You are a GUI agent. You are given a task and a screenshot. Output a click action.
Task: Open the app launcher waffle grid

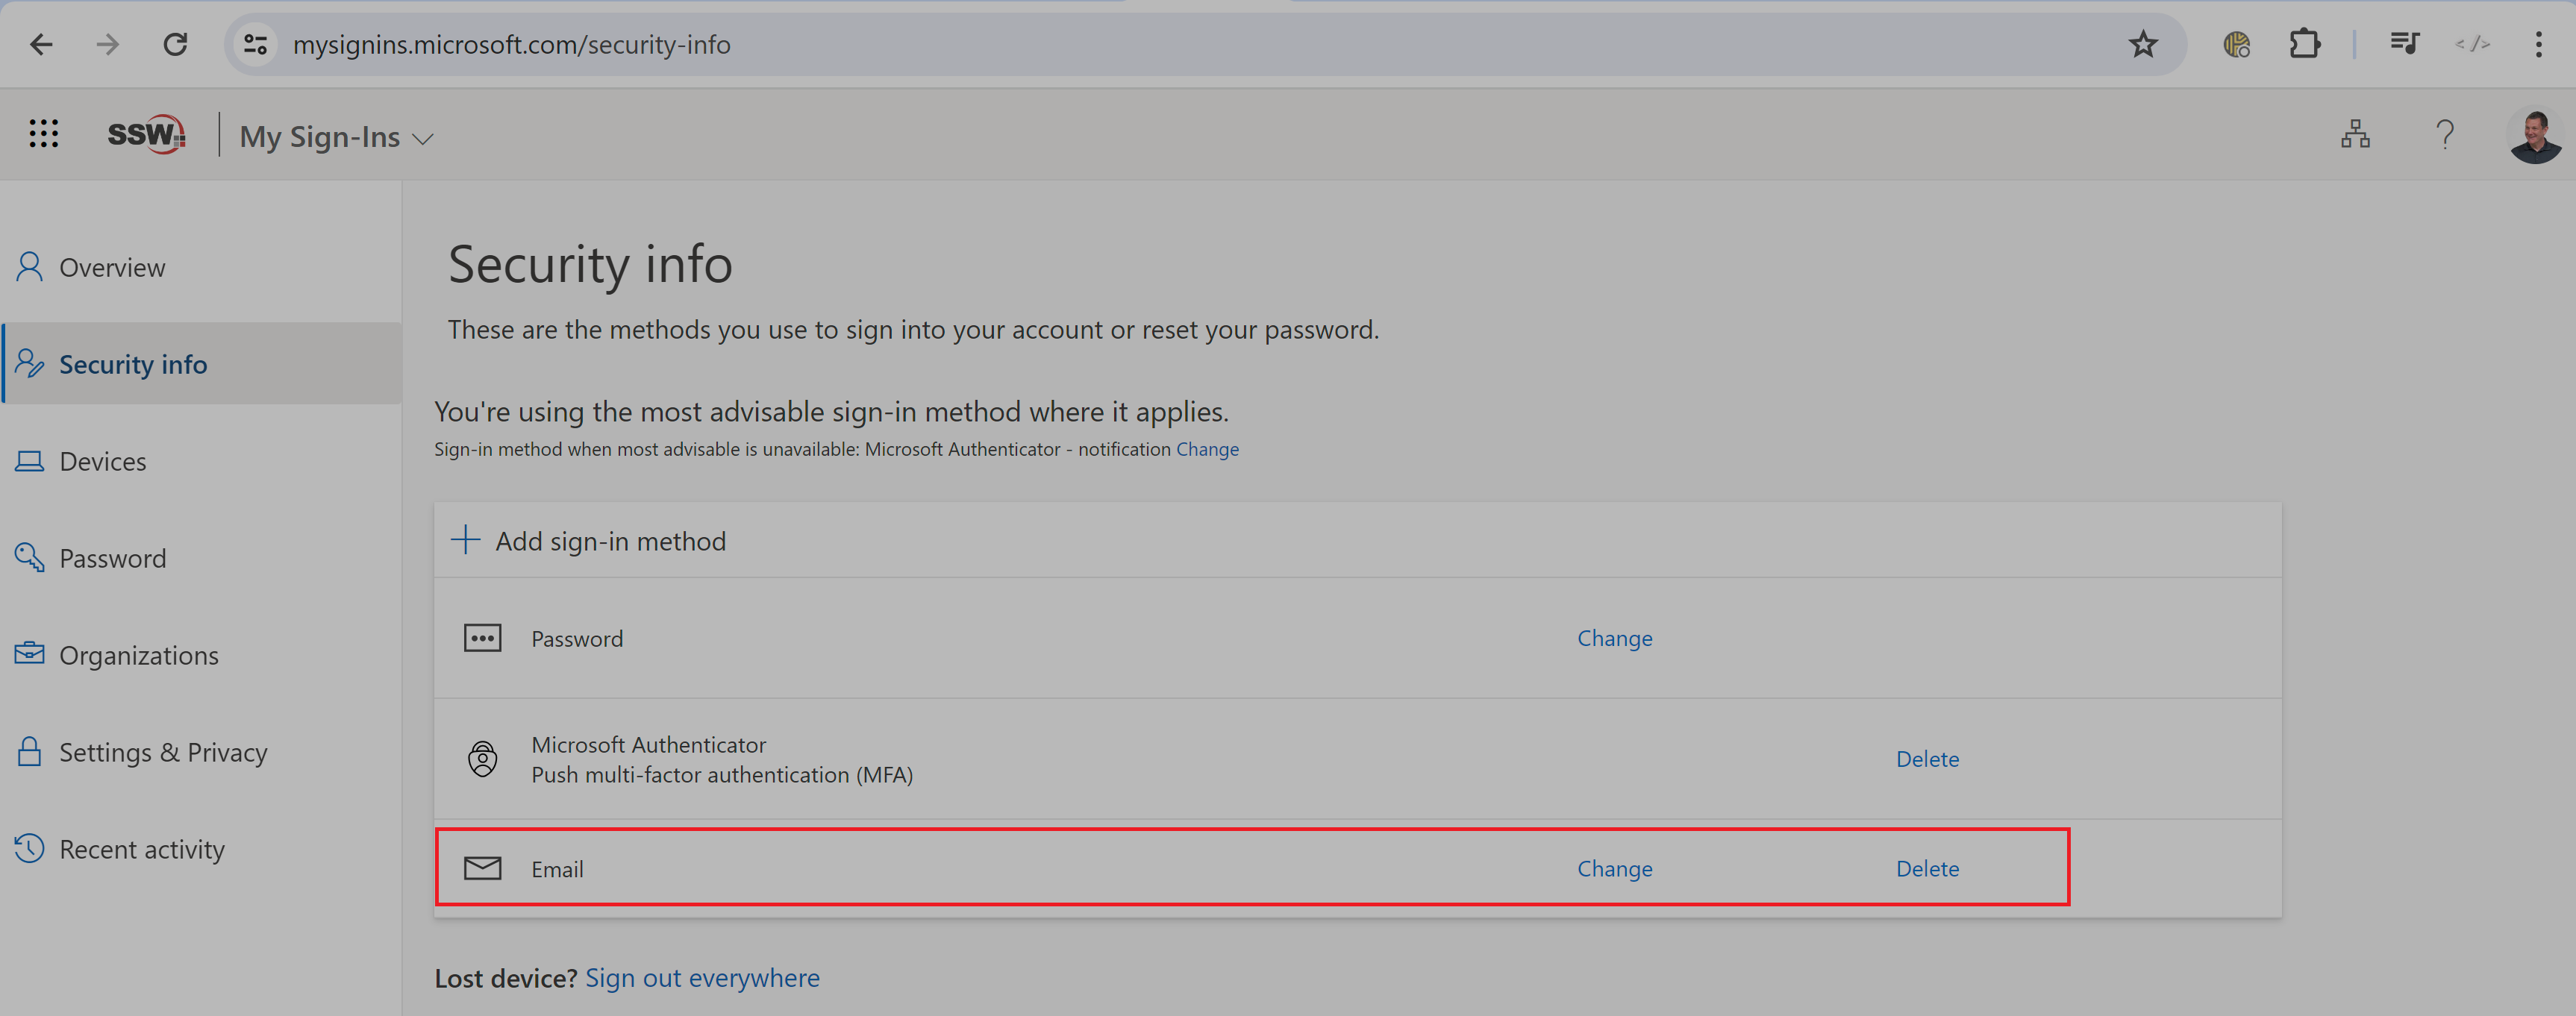(43, 134)
